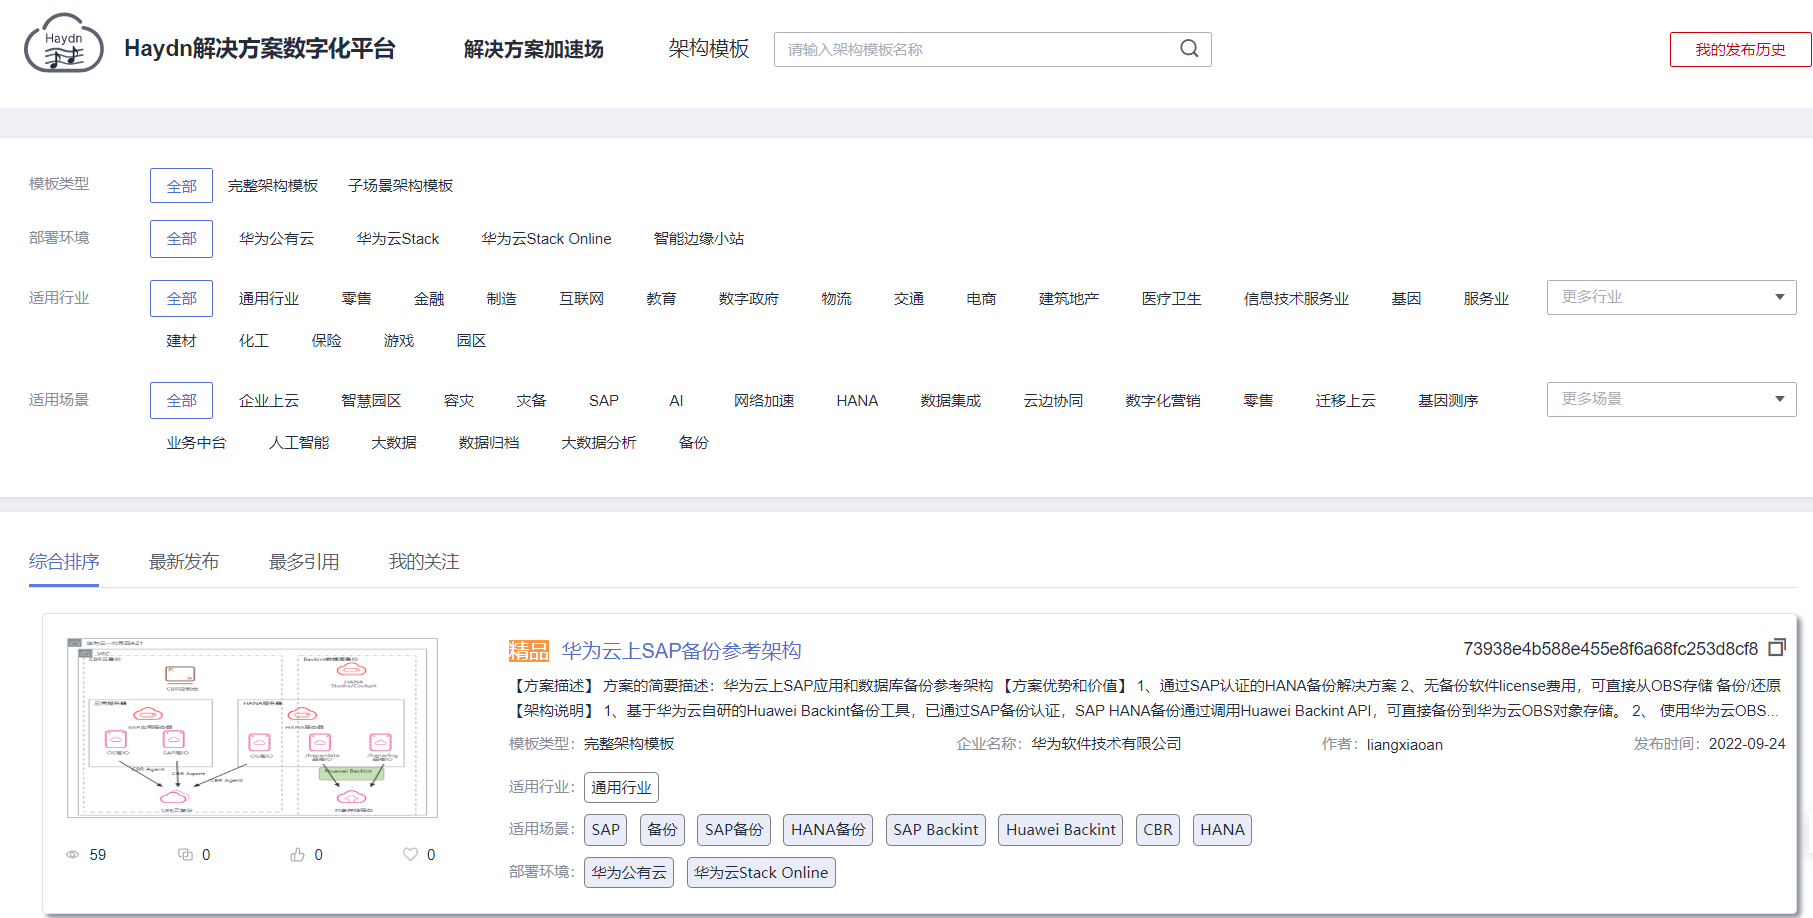Filter industry by 医疗卫生

coord(1172,299)
